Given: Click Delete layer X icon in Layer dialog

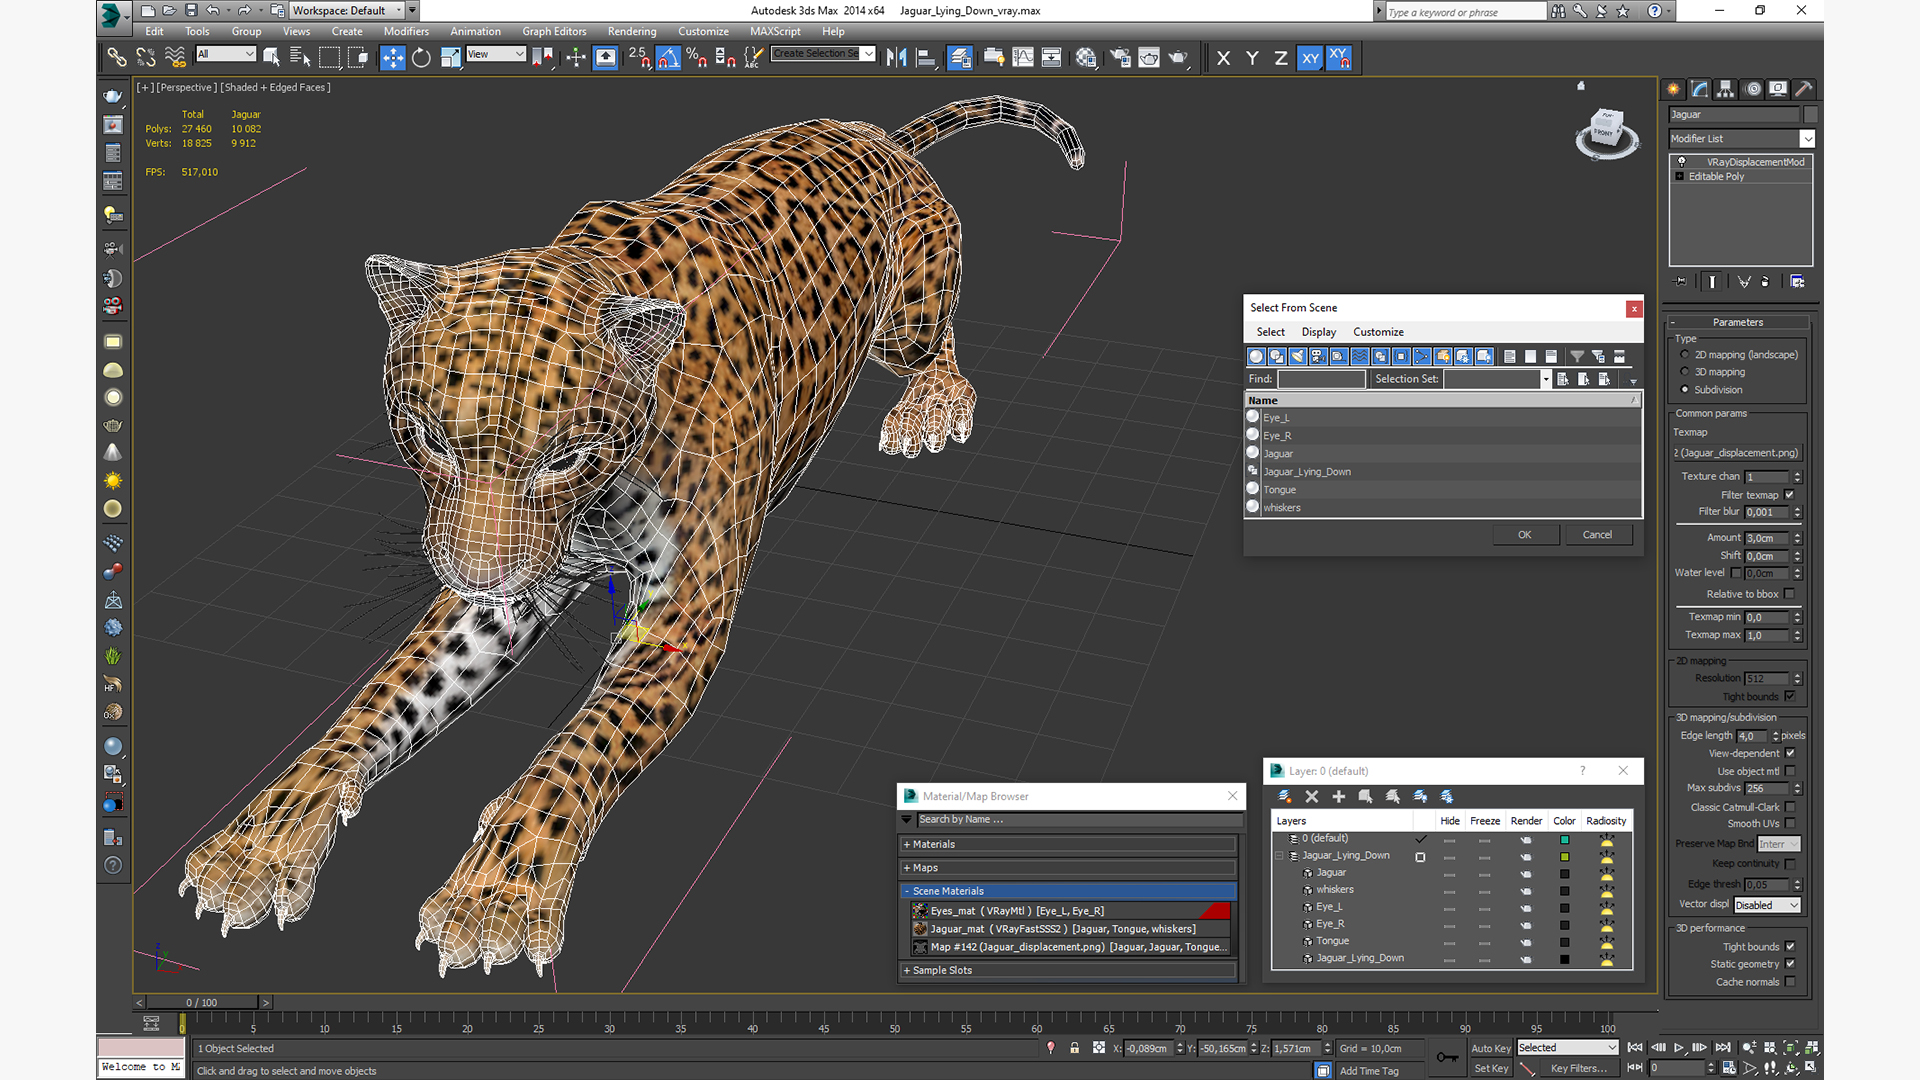Looking at the screenshot, I should click(1312, 797).
